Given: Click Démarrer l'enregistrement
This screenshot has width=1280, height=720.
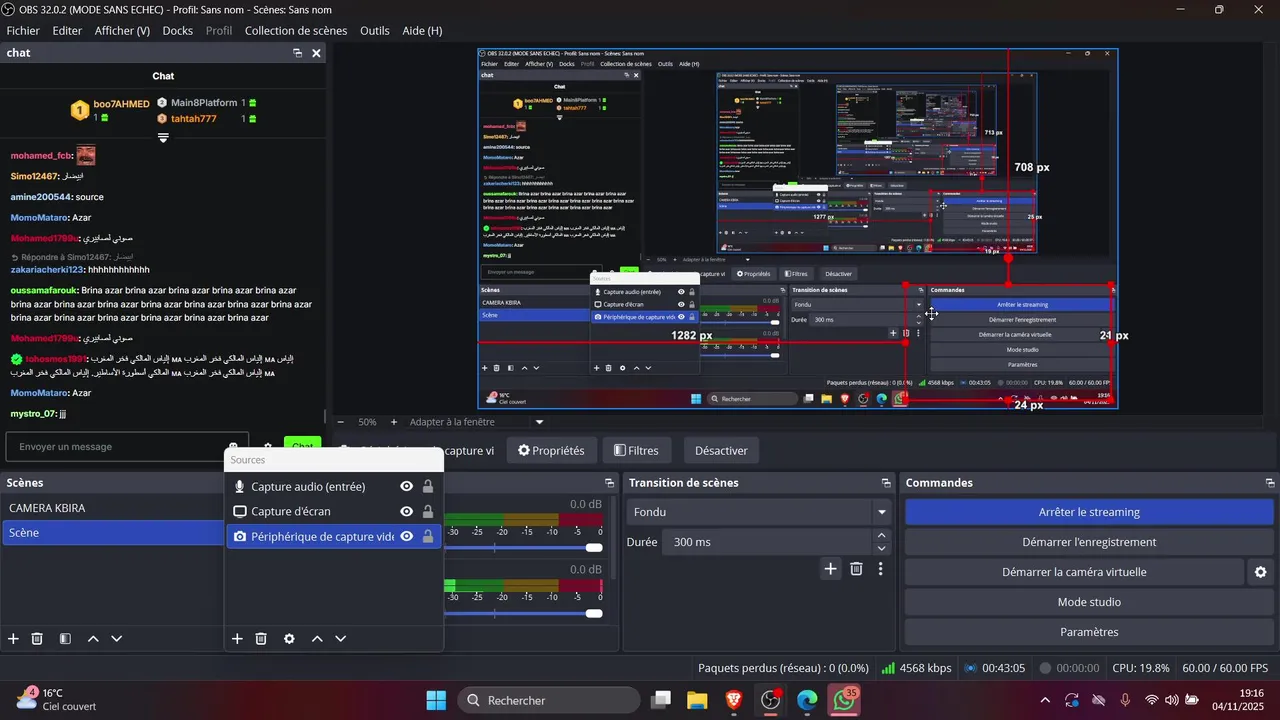Looking at the screenshot, I should point(1089,542).
